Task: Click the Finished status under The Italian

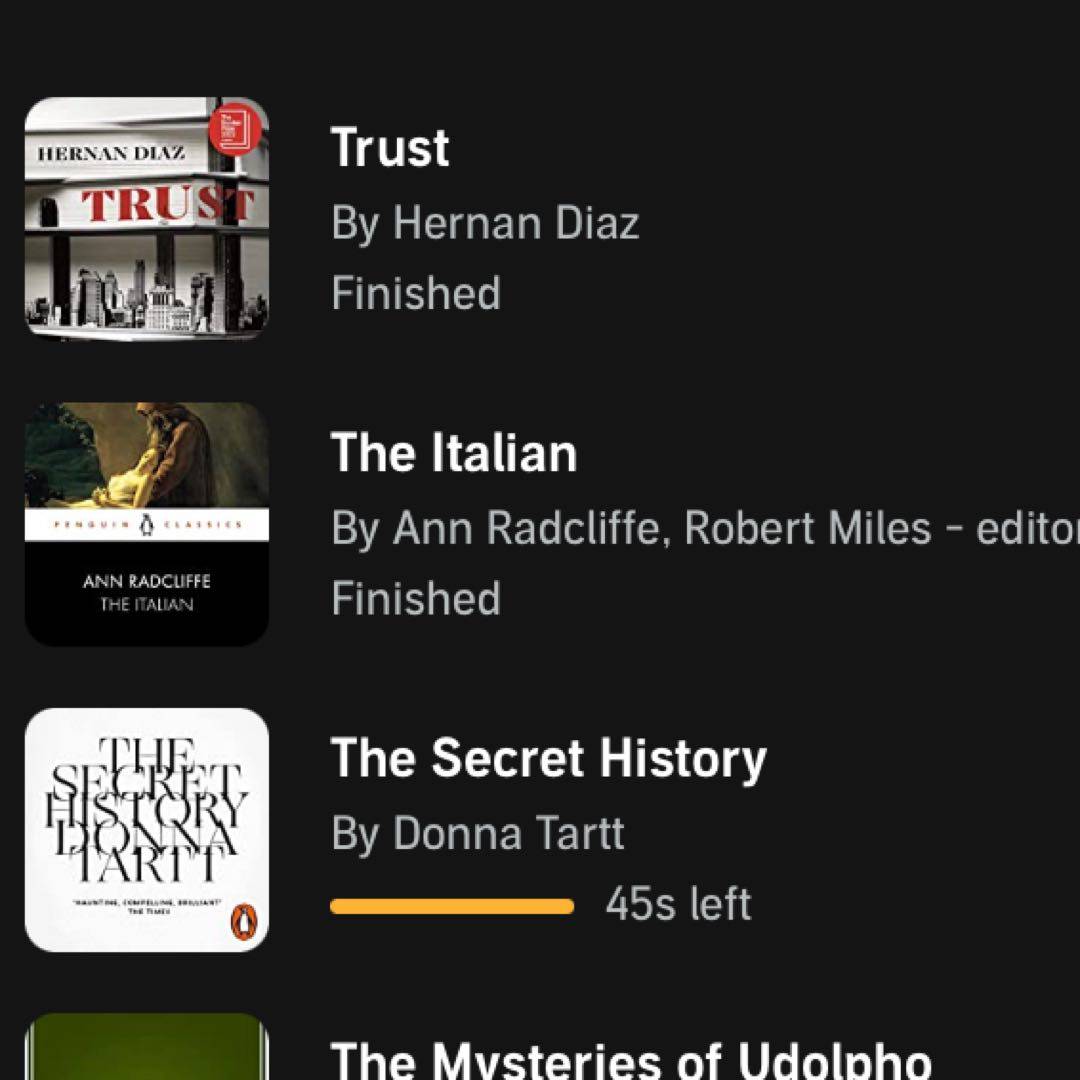Action: [x=416, y=599]
